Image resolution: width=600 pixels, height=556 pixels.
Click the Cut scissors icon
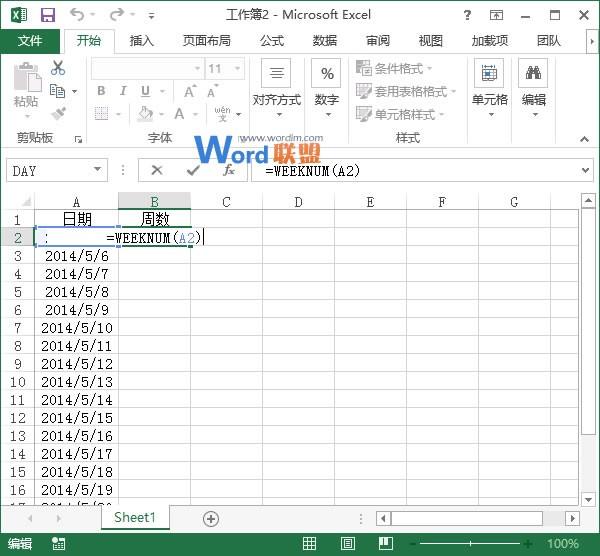[58, 68]
